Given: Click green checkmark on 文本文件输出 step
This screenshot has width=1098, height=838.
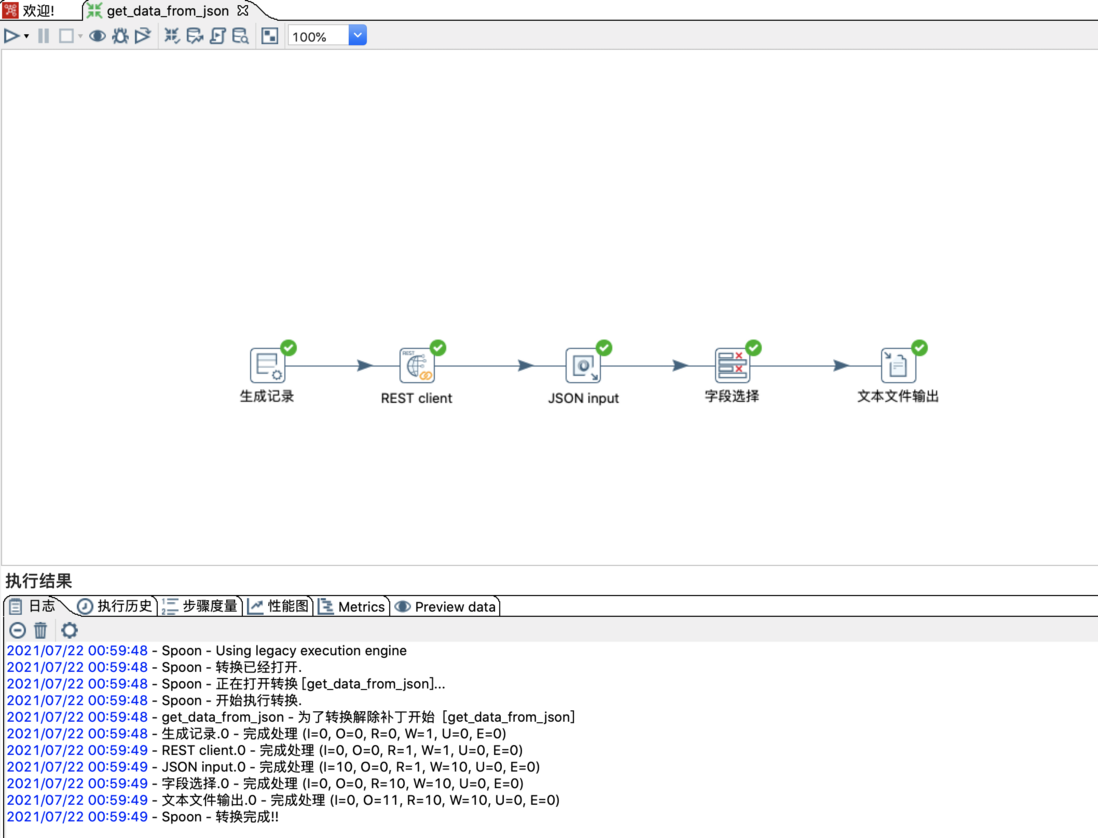Looking at the screenshot, I should click(x=919, y=347).
